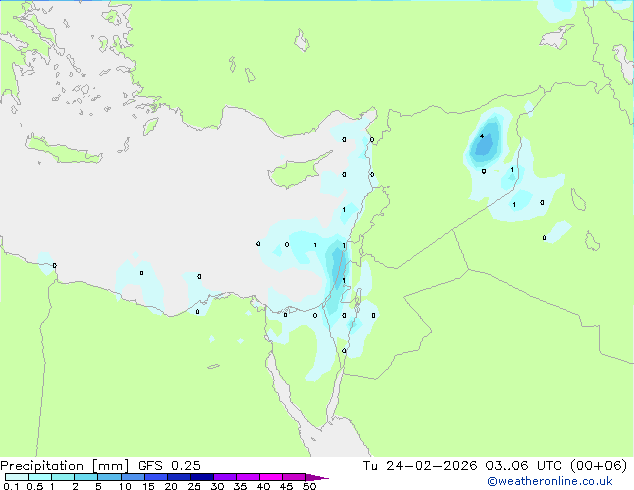The width and height of the screenshot is (634, 490).
Task: Click the legend scale label '15'
Action: point(148,486)
